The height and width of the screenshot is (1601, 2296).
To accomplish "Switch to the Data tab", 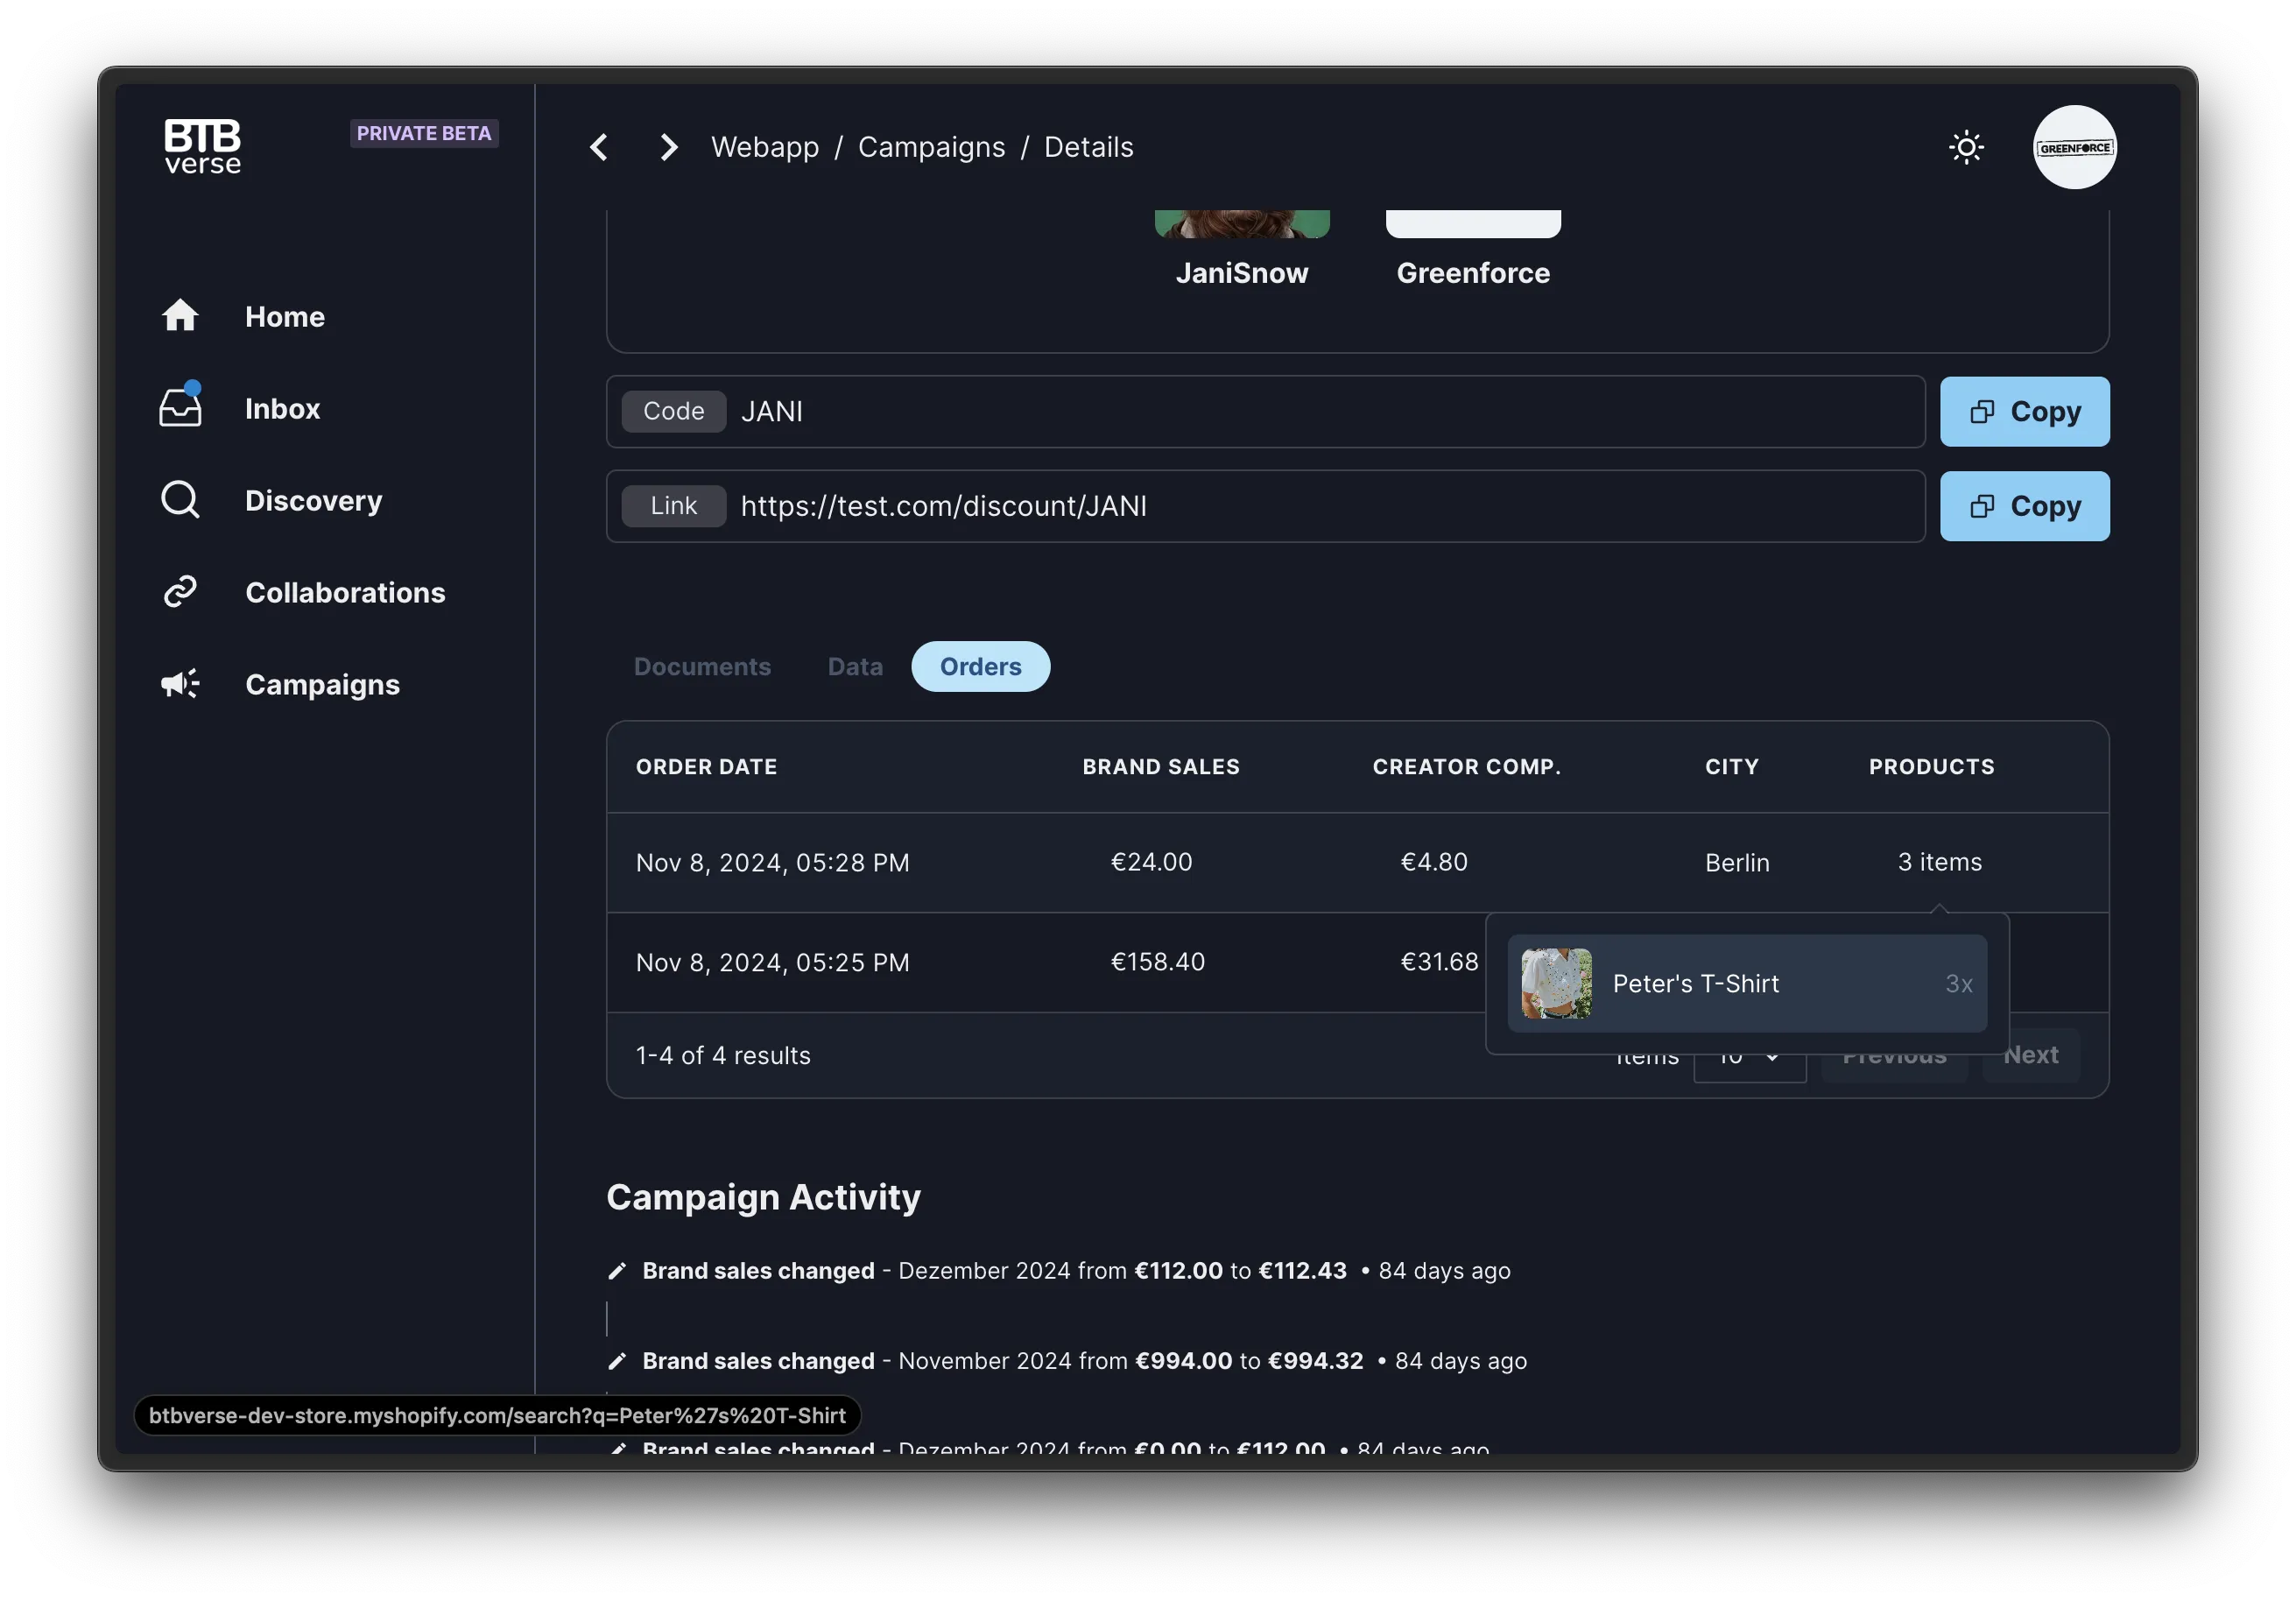I will point(854,666).
